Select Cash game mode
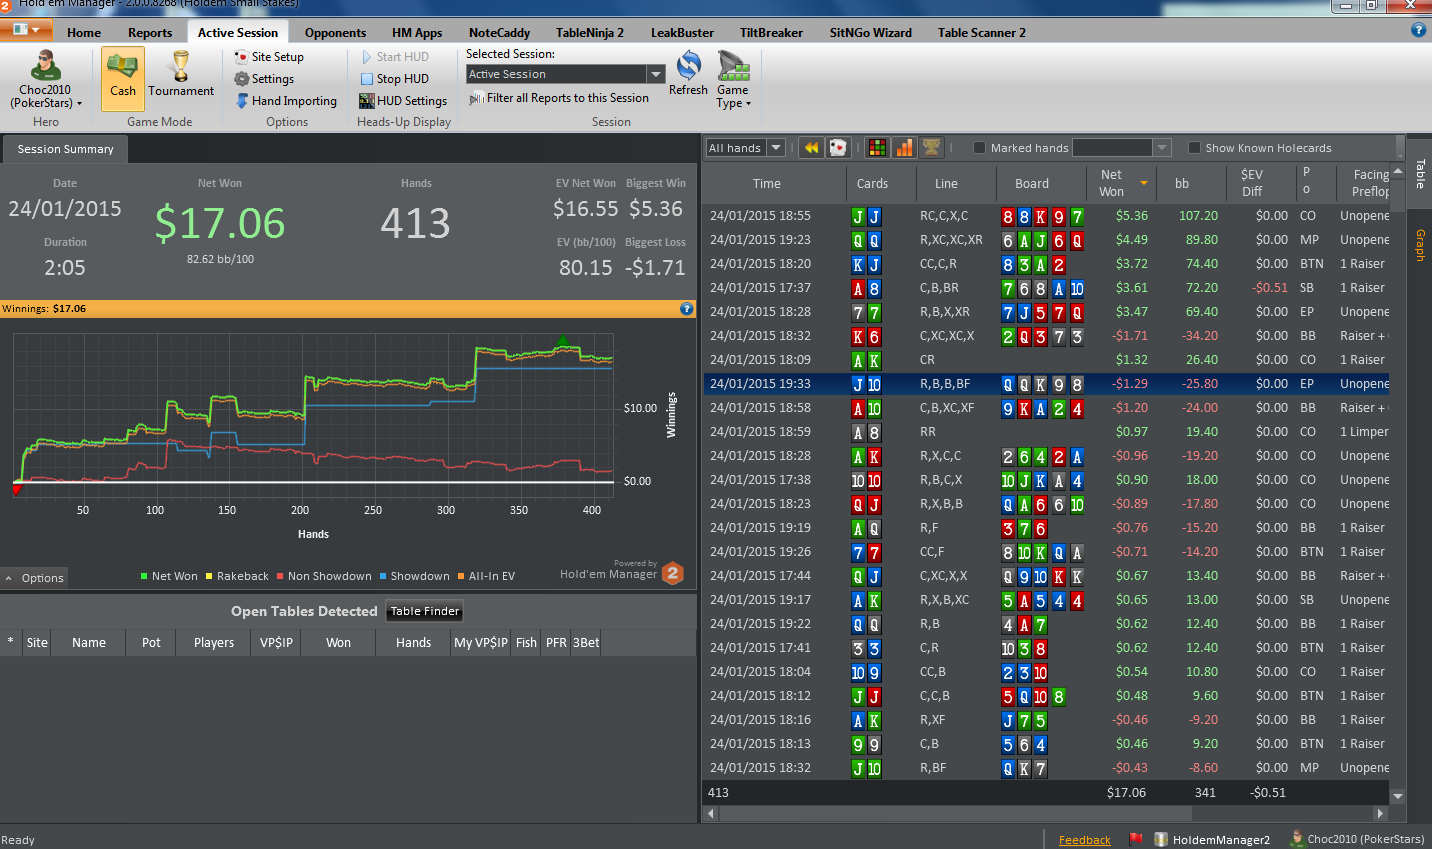 (x=123, y=78)
